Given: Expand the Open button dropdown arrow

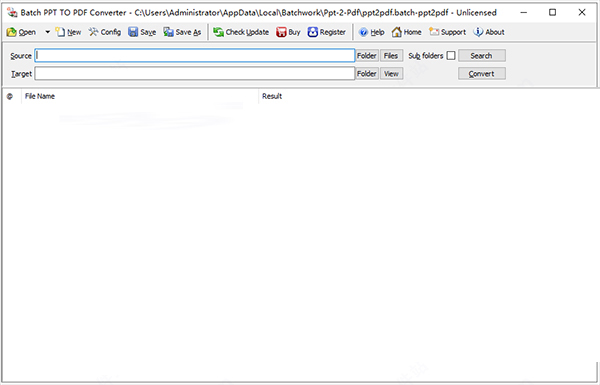Looking at the screenshot, I should coord(47,32).
